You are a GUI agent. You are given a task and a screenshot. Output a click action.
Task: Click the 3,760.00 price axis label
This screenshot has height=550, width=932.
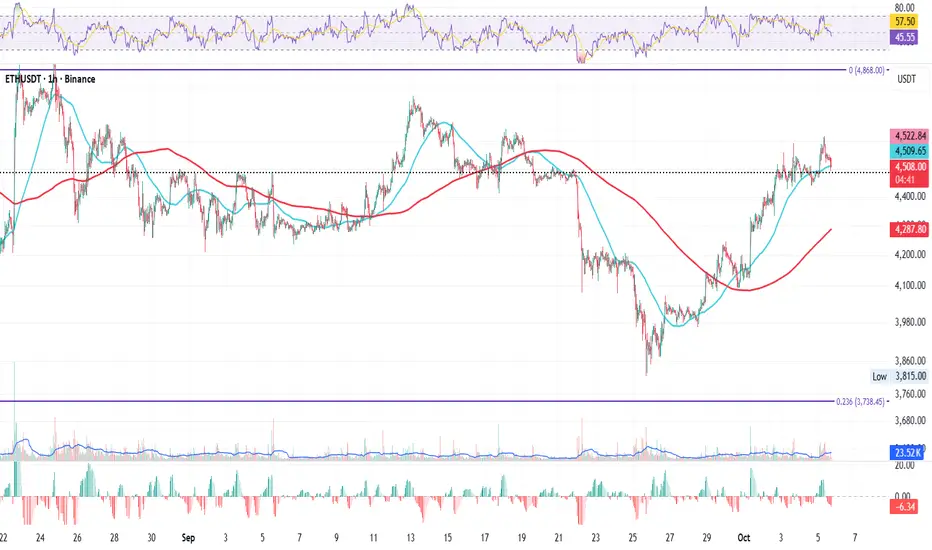tap(910, 394)
